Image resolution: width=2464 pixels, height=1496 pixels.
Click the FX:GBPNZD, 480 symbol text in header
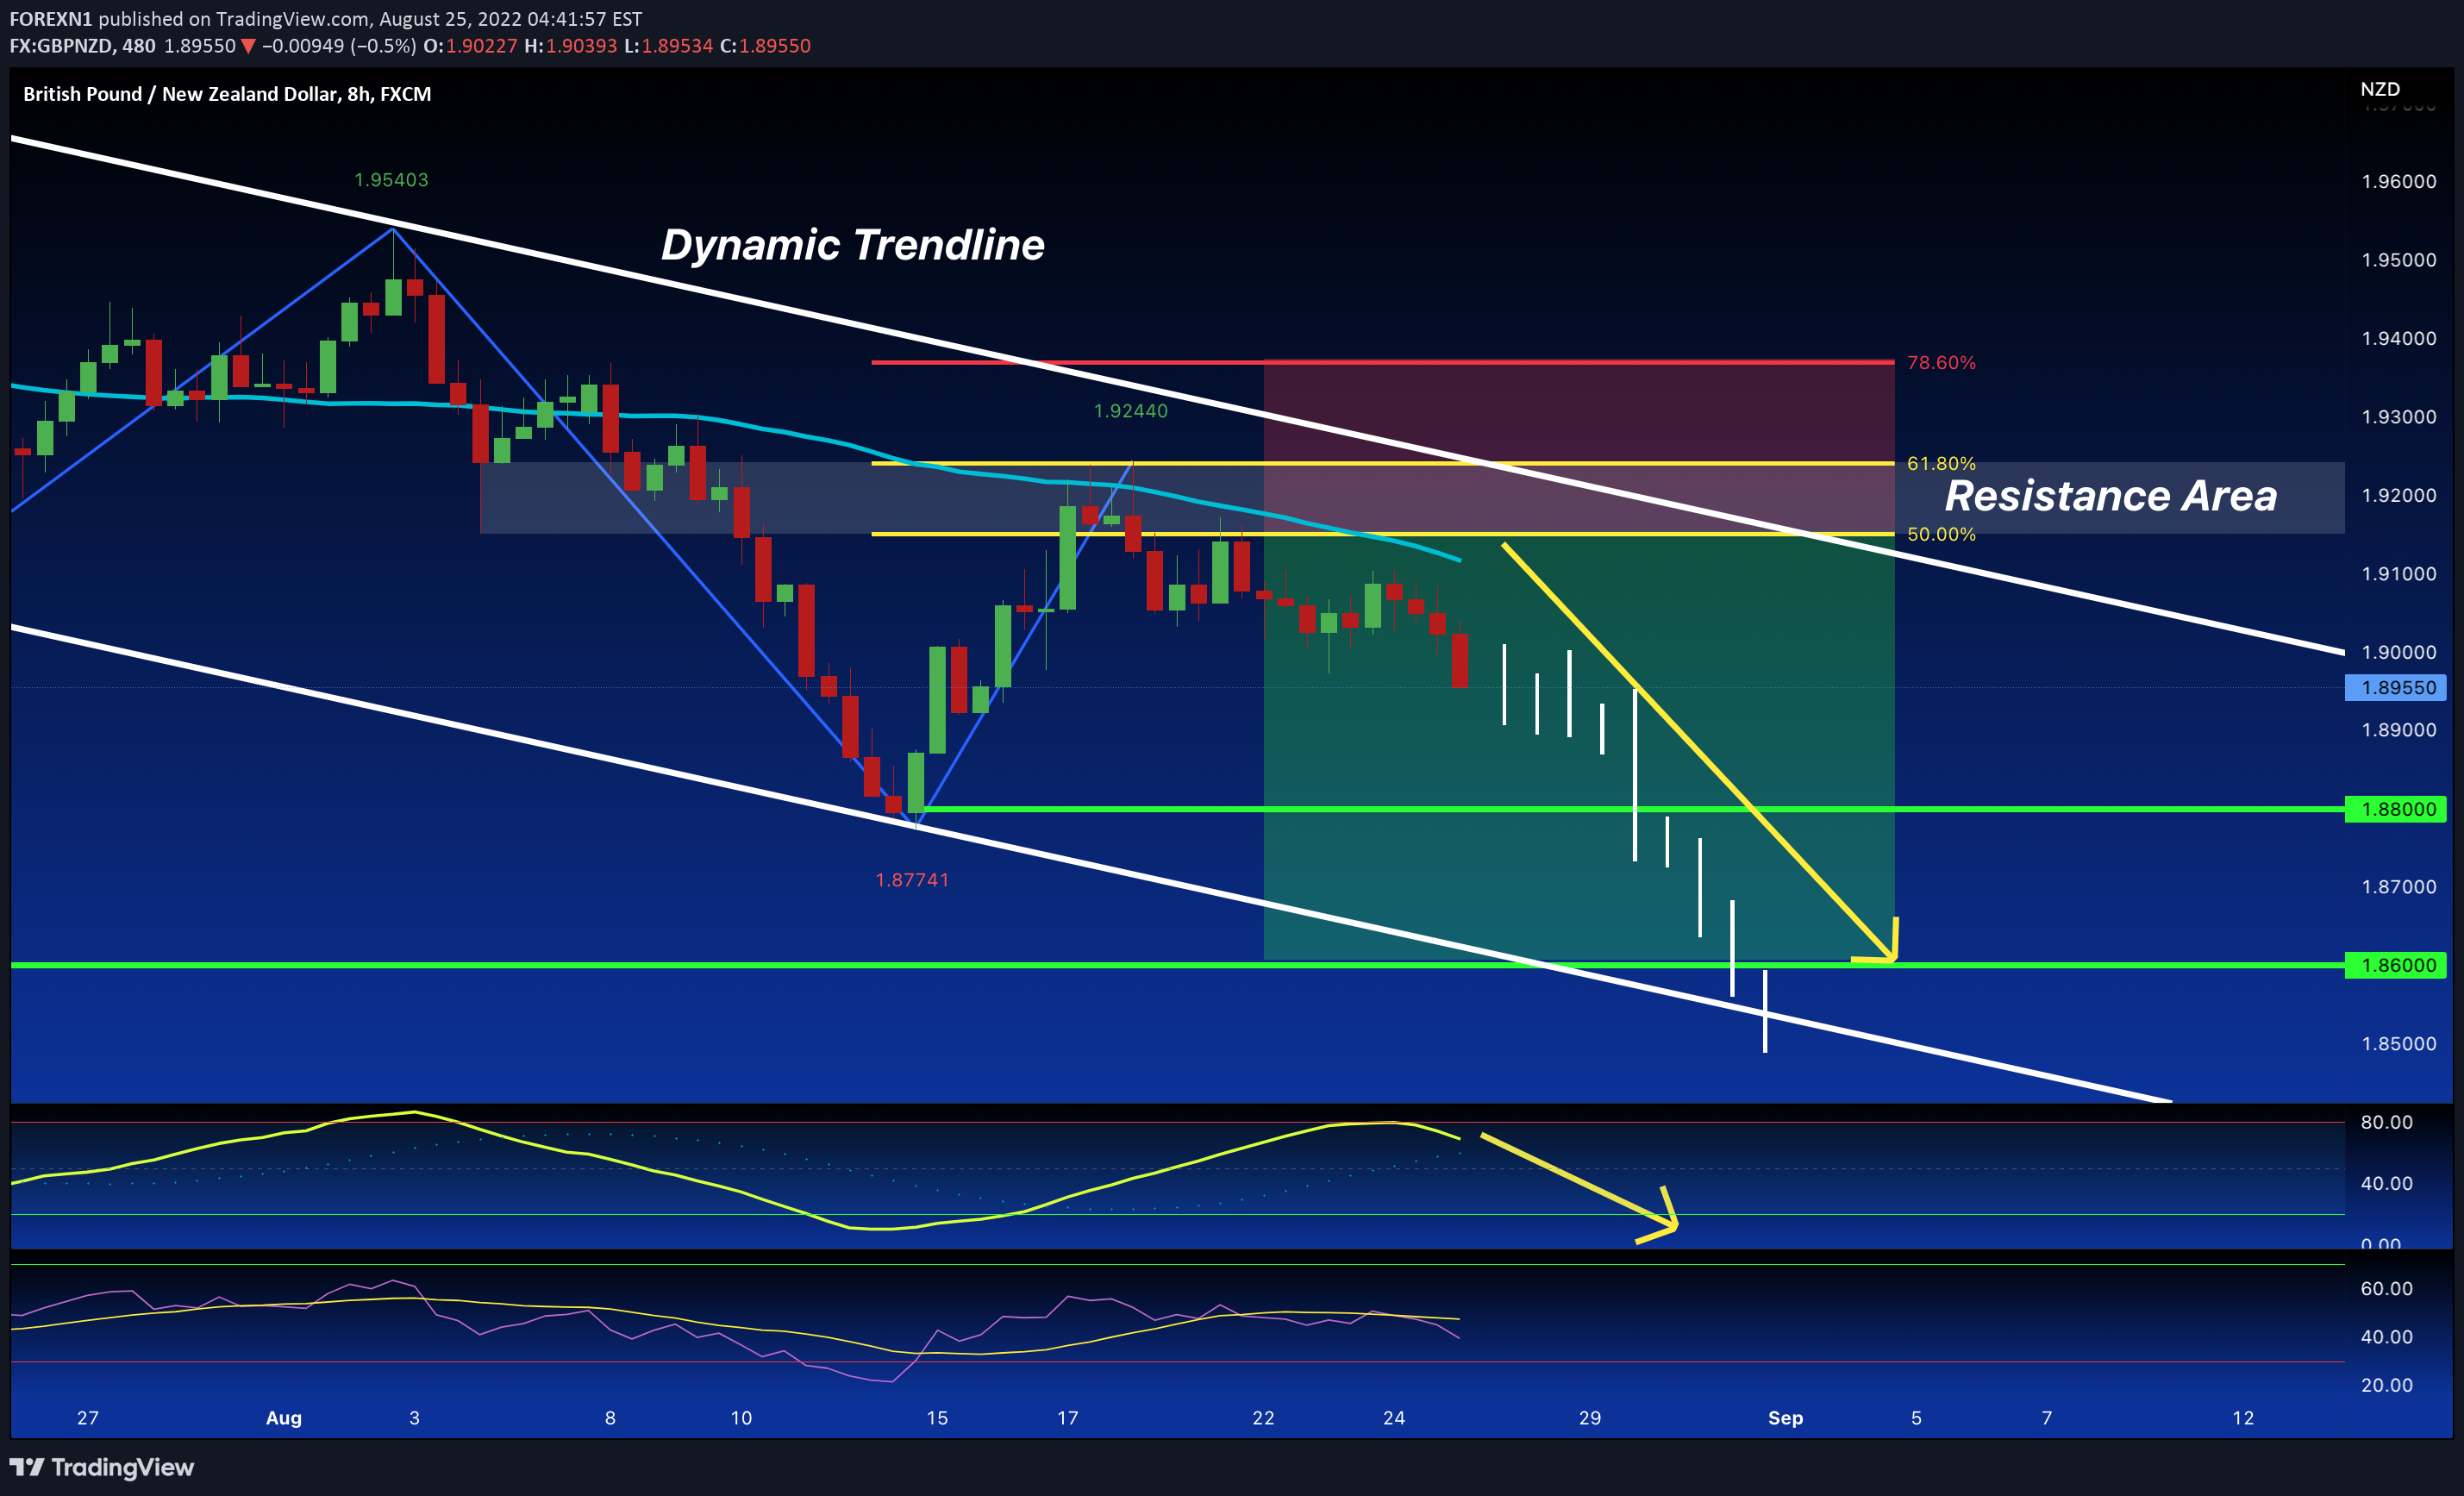click(x=83, y=46)
